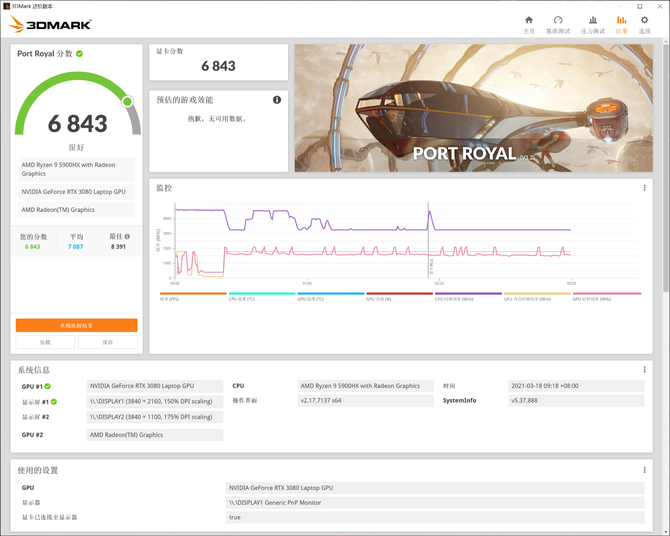Screen dimensions: 670x536
Task: Click green check mark beside Port Royal score
Action: tap(80, 54)
